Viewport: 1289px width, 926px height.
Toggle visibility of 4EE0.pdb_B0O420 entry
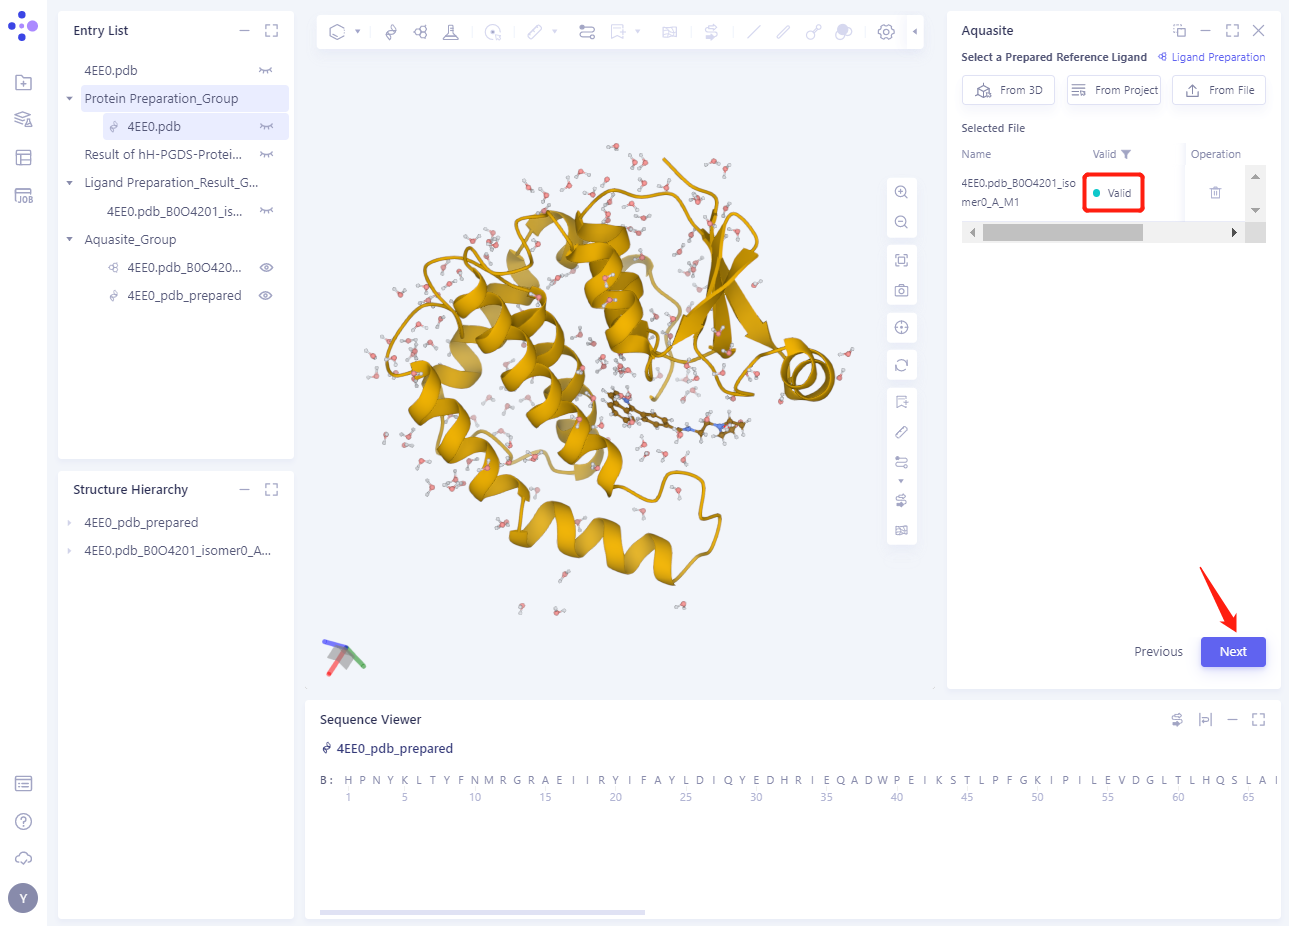pyautogui.click(x=266, y=267)
